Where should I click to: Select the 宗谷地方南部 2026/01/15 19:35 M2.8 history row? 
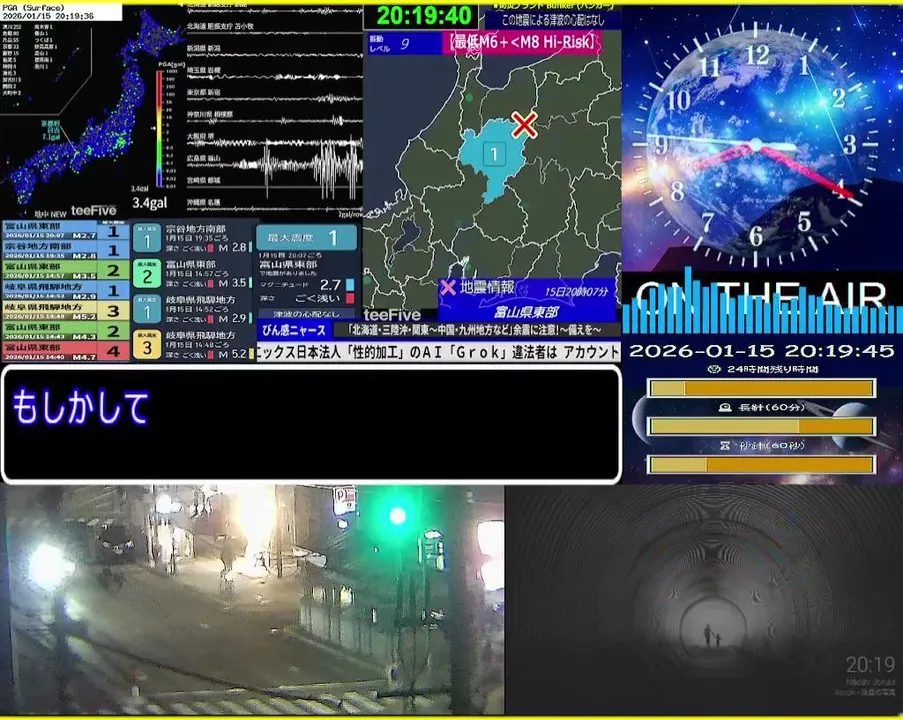point(65,251)
